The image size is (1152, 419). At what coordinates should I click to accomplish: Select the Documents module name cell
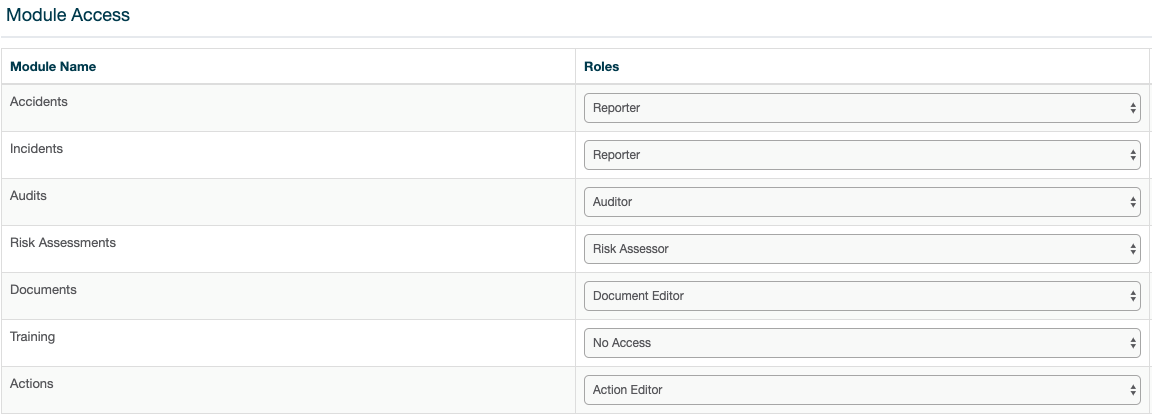tap(288, 296)
